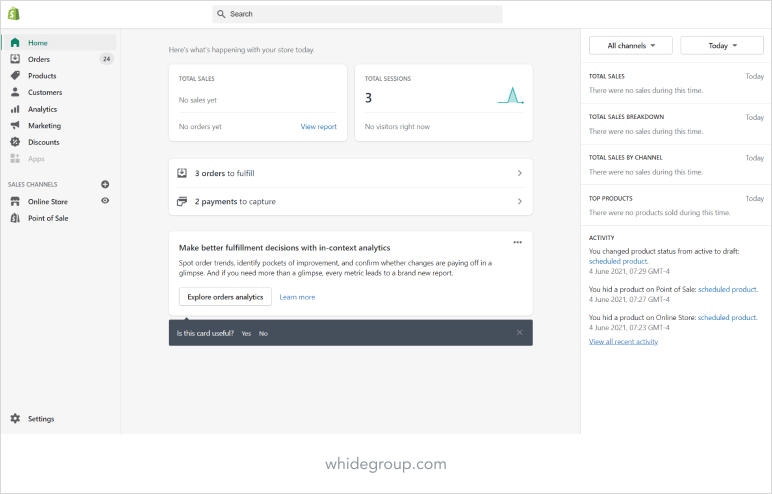Click the Marketing megaphone icon
Viewport: 772px width, 494px height.
coord(15,125)
